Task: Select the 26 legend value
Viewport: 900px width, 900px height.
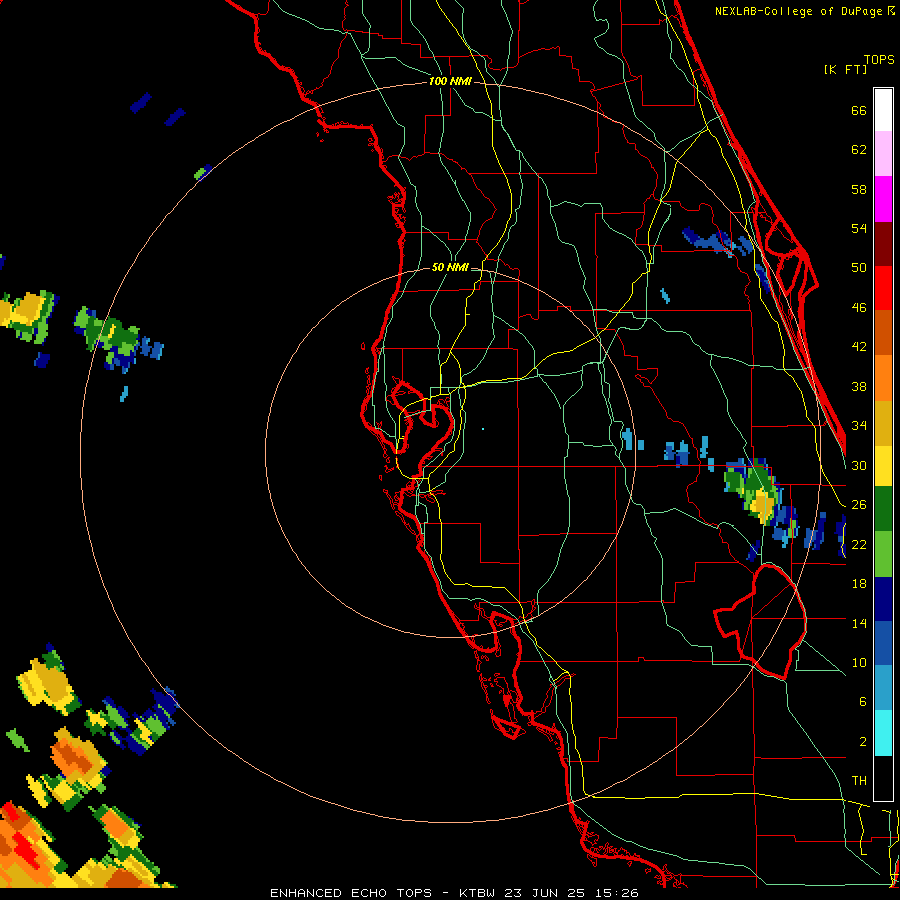Action: (859, 505)
